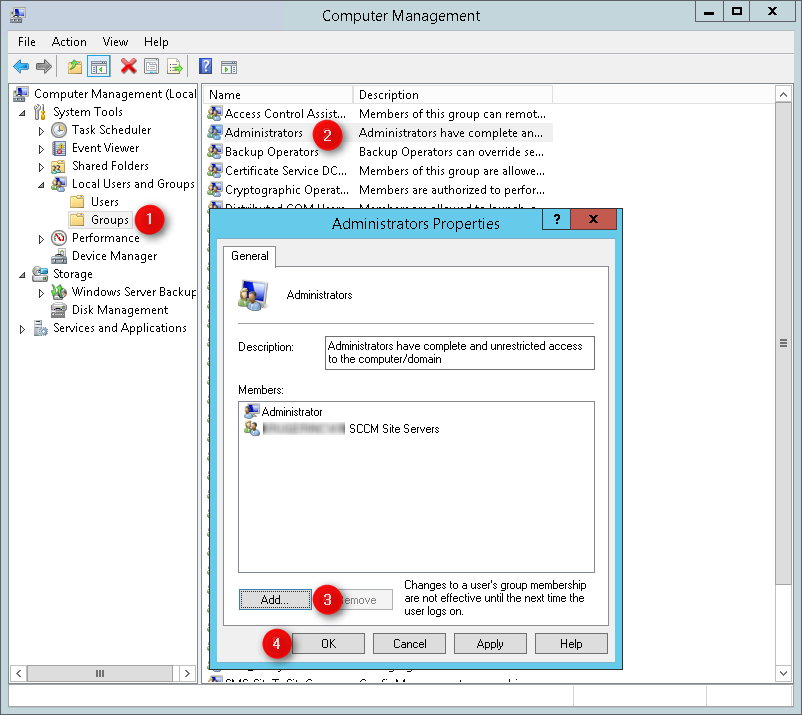802x715 pixels.
Task: Expand the Task Scheduler node arrow
Action: (x=41, y=131)
